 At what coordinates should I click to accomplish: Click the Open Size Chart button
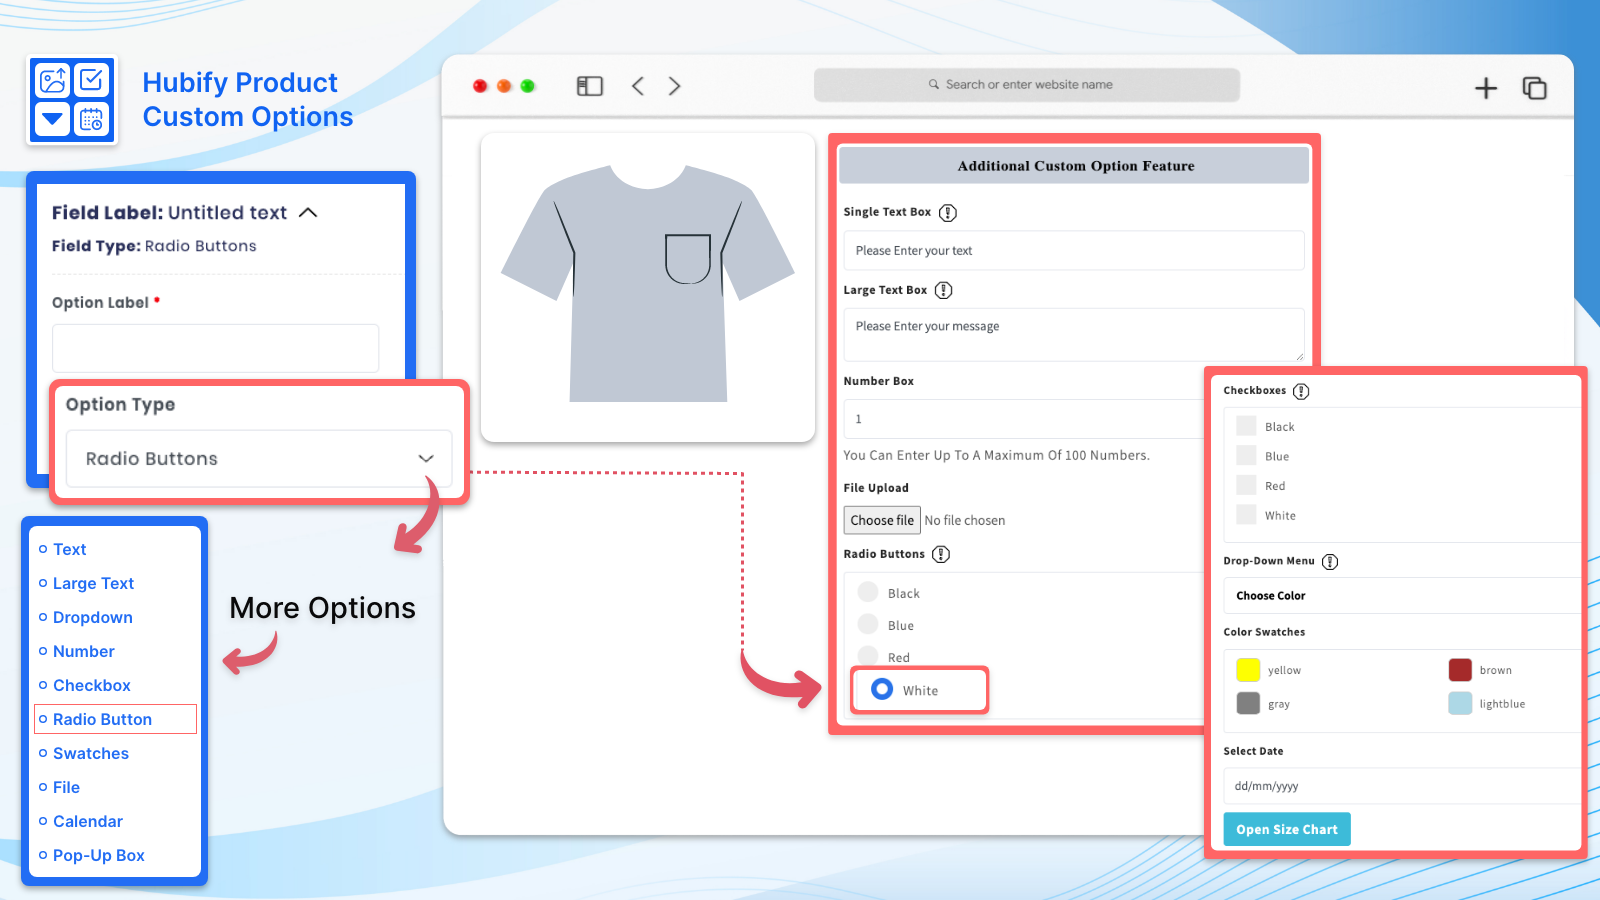coord(1287,828)
